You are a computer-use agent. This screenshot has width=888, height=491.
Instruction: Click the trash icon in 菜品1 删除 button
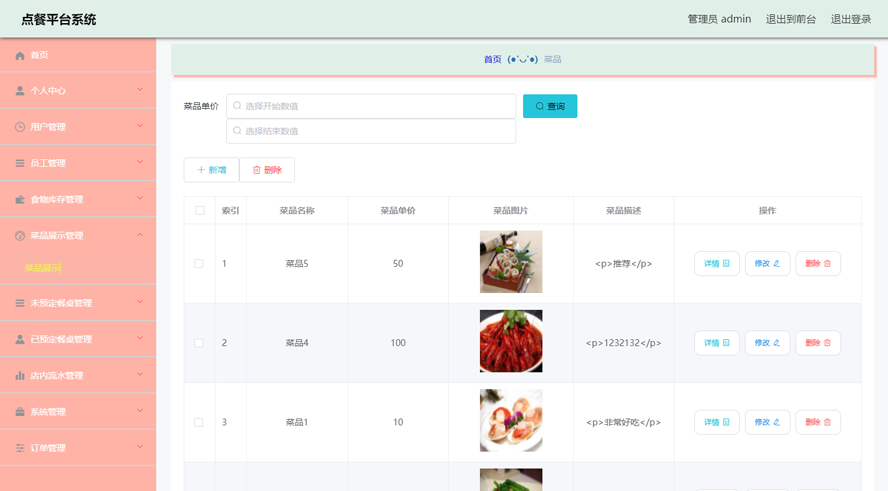tap(827, 422)
